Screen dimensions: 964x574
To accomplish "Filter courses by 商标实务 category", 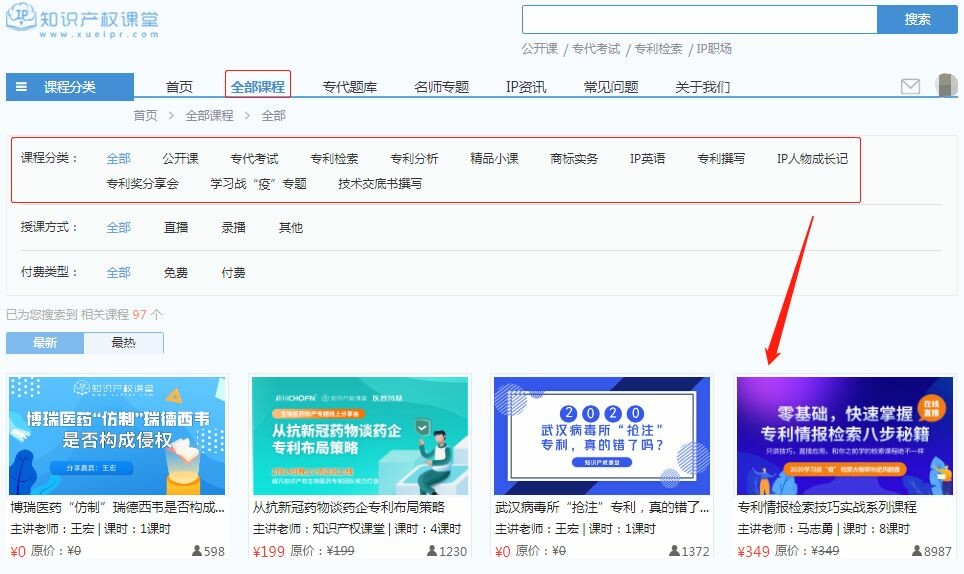I will tap(574, 159).
